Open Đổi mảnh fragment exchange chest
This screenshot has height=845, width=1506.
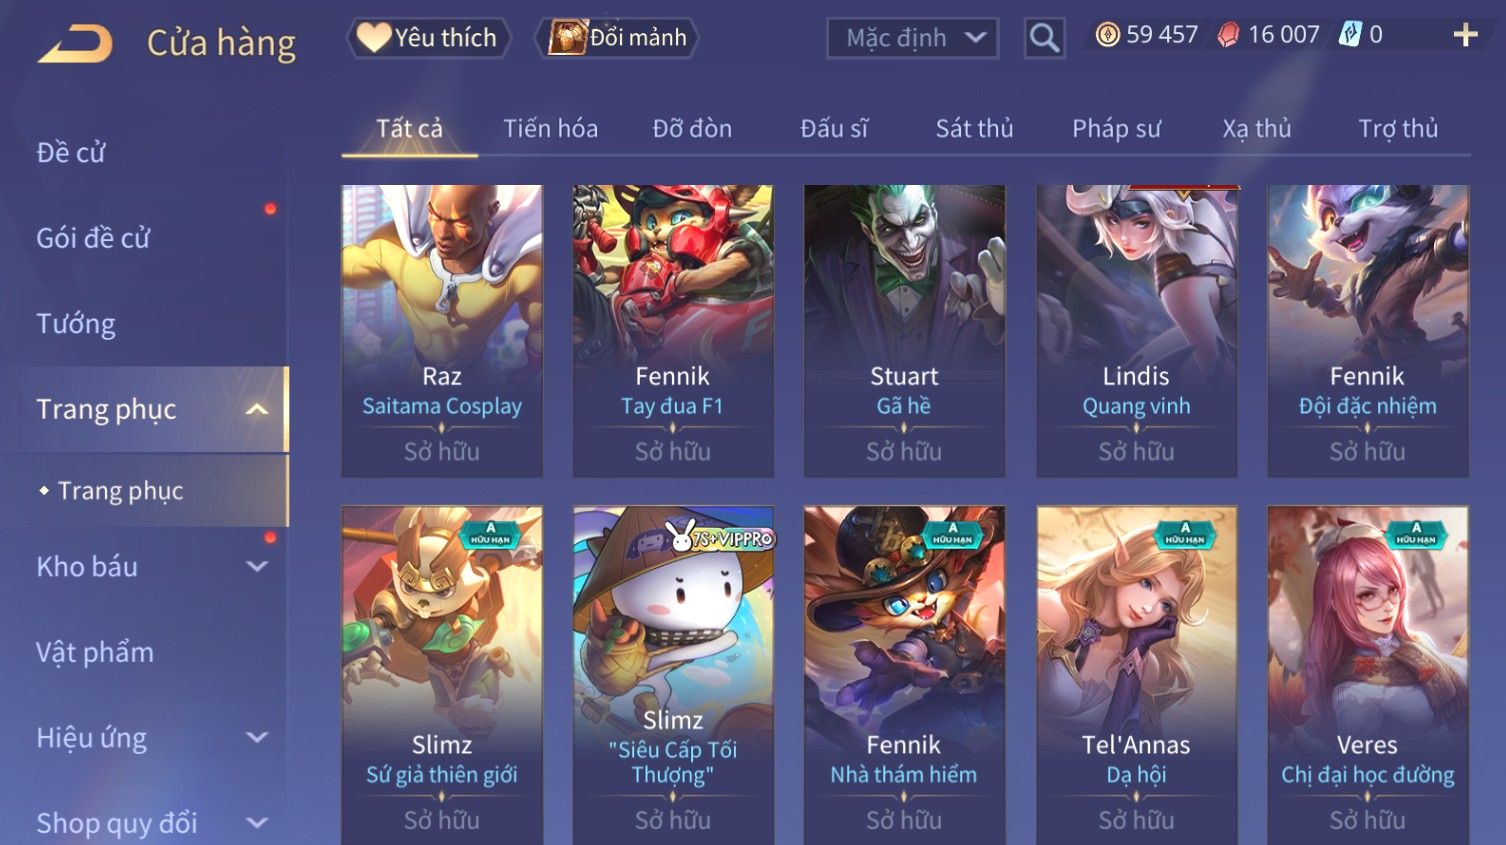tap(618, 38)
